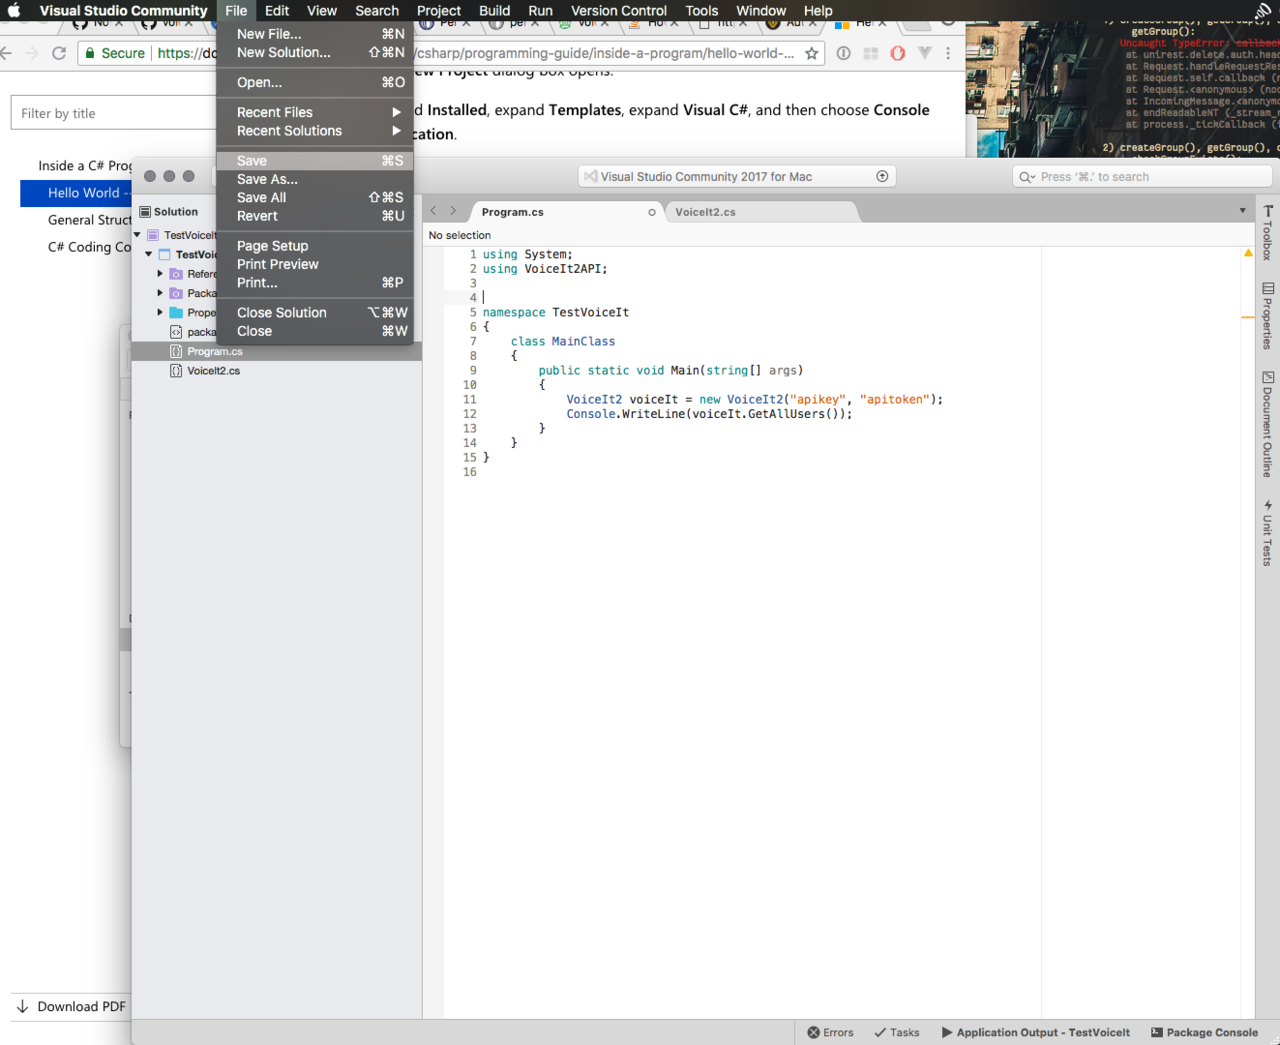The height and width of the screenshot is (1045, 1280).
Task: Choose Print... in File menu
Action: [315, 283]
